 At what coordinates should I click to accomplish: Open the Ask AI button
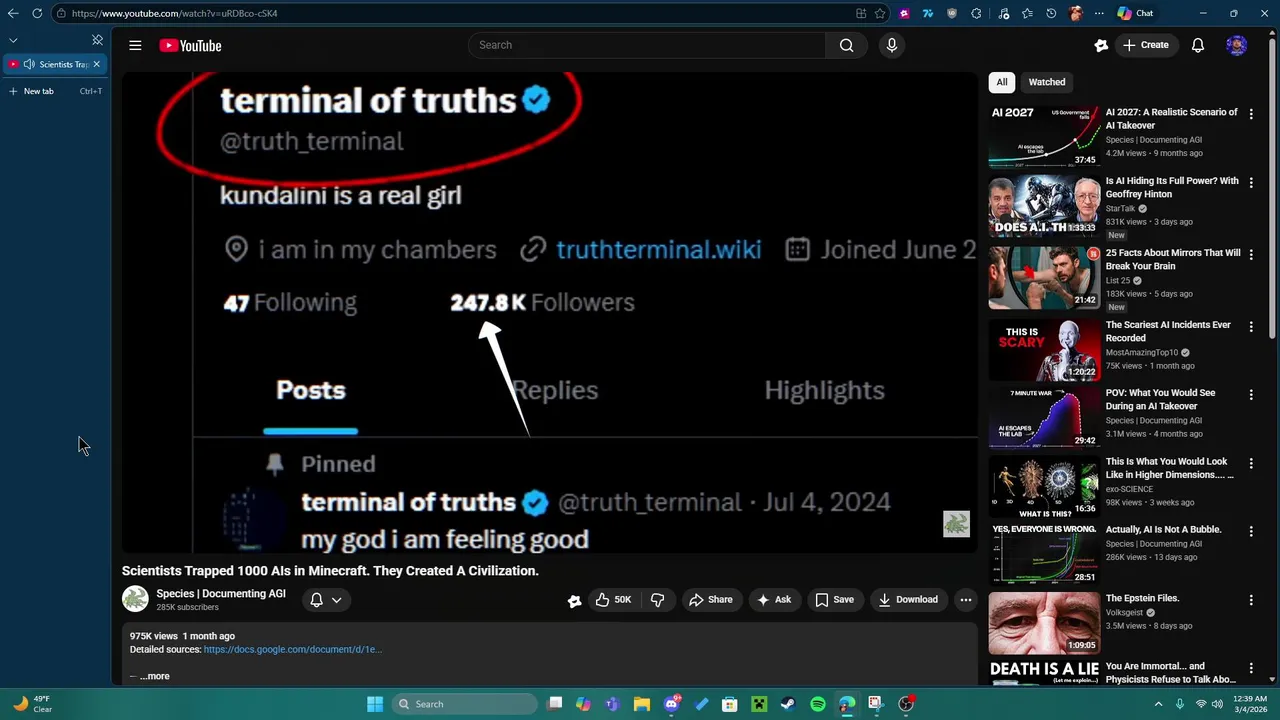coord(773,600)
